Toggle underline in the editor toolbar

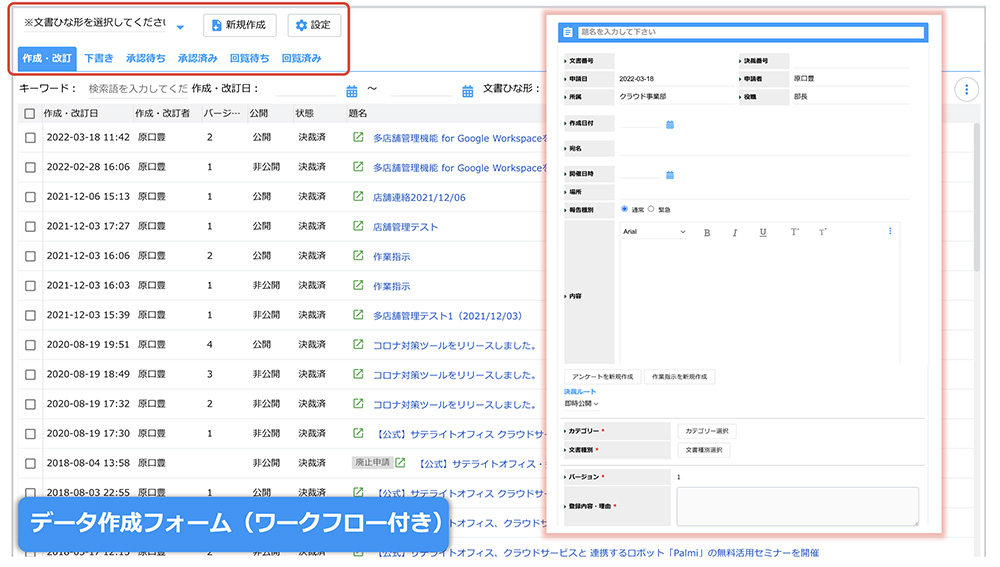(763, 233)
